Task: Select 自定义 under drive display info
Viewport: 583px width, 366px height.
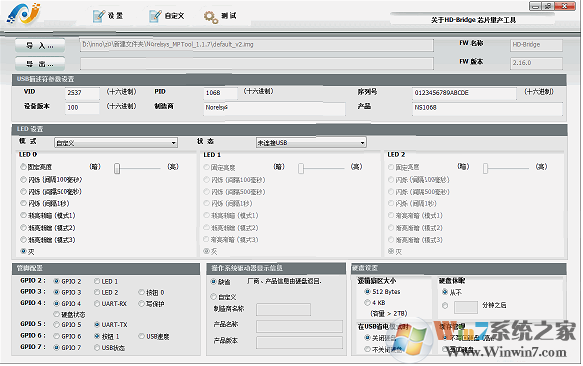Action: (213, 297)
